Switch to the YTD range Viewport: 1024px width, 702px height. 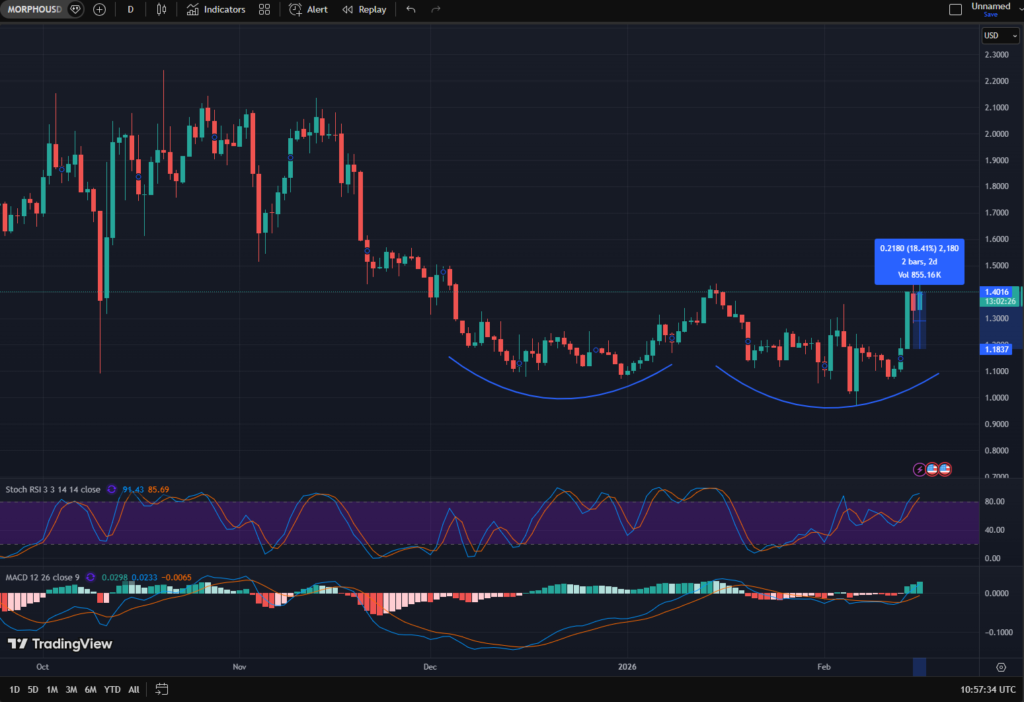point(111,689)
